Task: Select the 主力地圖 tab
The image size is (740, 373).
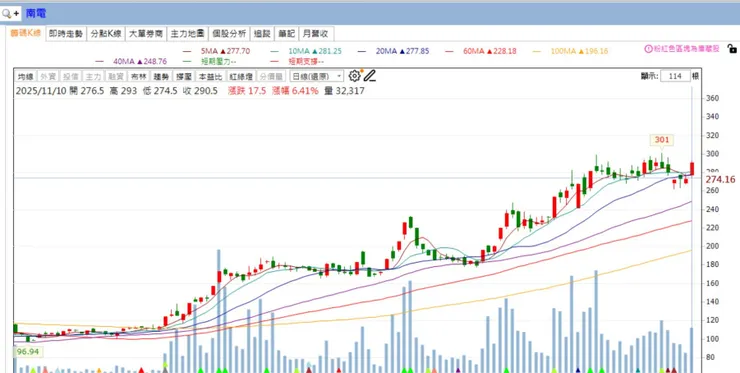Action: pyautogui.click(x=187, y=34)
